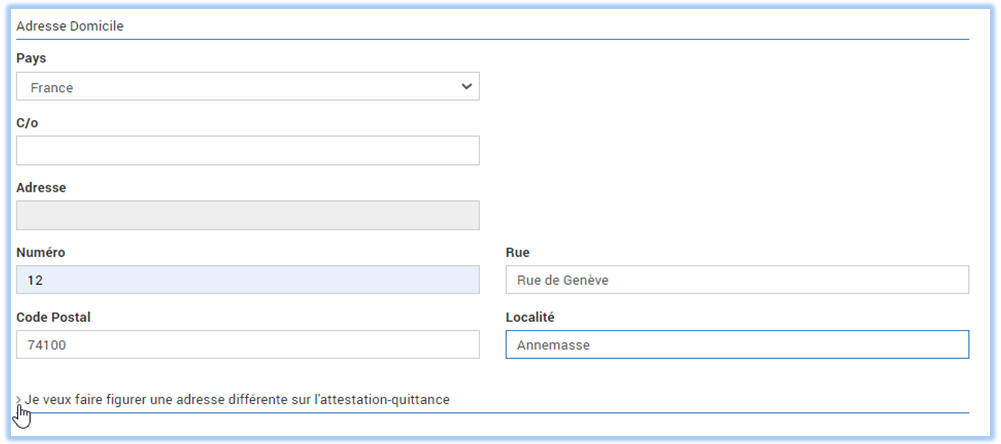Click the Pays field label

(x=31, y=59)
